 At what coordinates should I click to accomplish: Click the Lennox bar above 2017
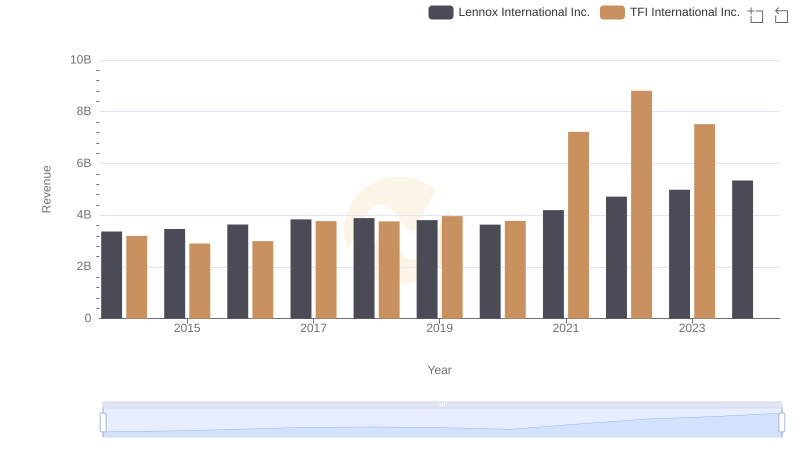[301, 269]
